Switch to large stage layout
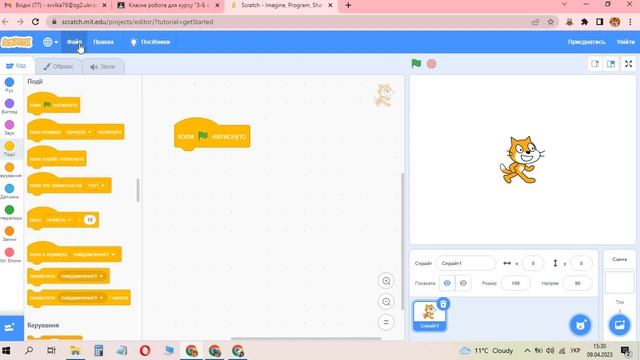Image resolution: width=640 pixels, height=360 pixels. [611, 64]
